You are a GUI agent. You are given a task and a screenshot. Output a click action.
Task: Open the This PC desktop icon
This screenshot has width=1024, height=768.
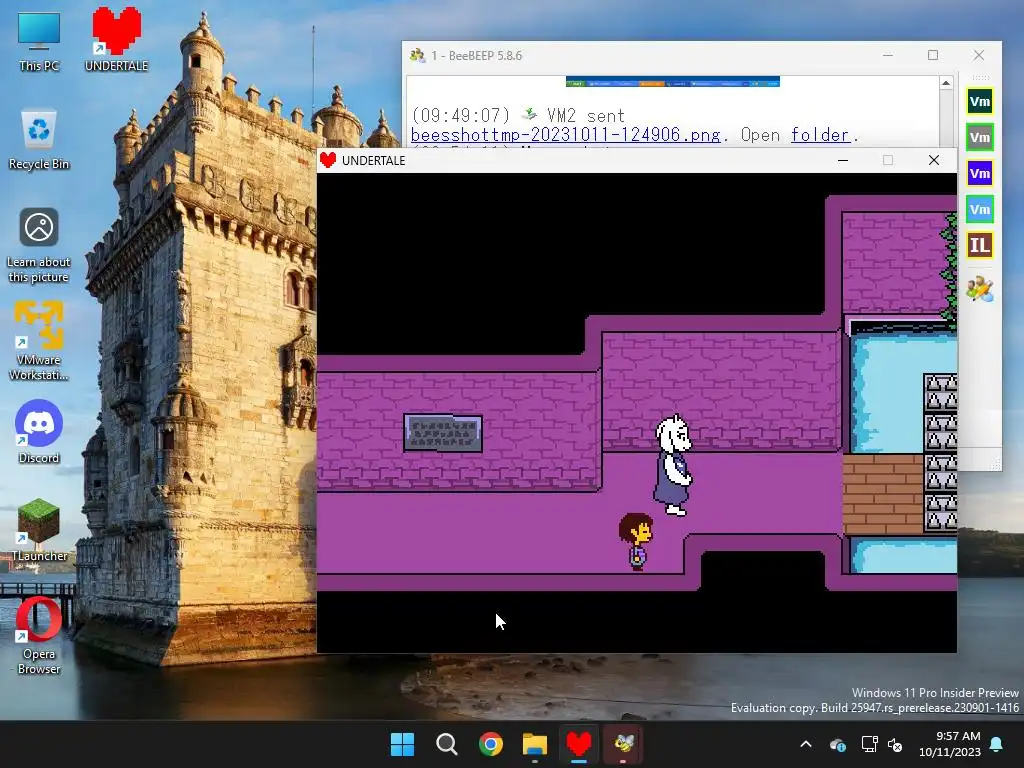coord(39,40)
